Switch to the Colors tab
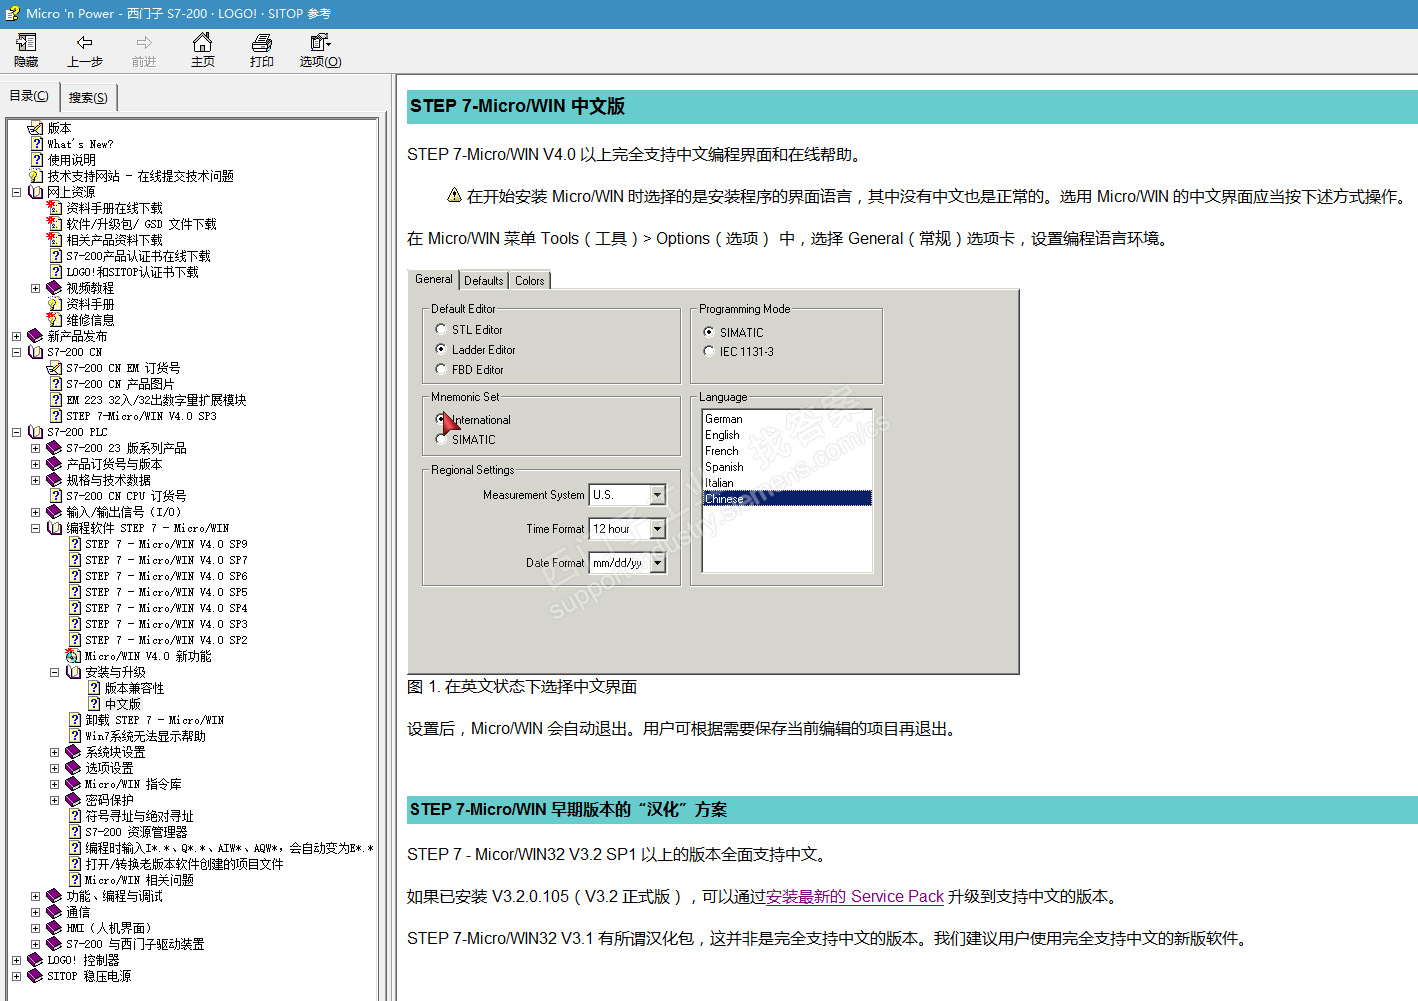 [x=530, y=281]
